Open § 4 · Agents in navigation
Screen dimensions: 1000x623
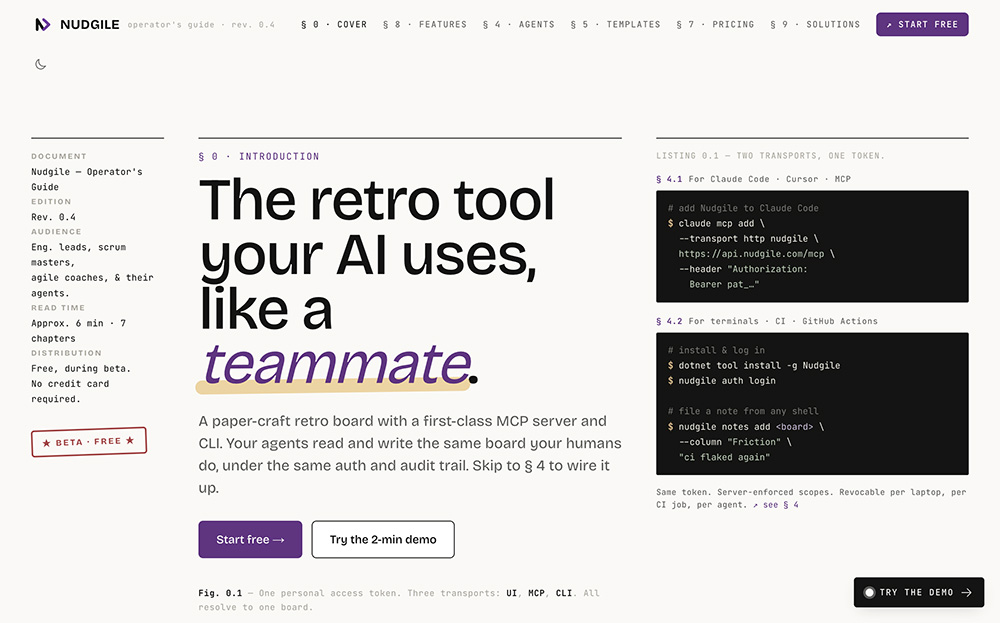tap(518, 24)
